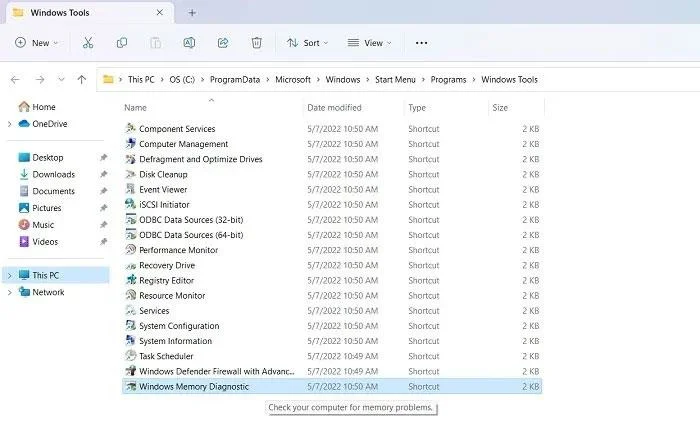700x426 pixels.
Task: Click the pin icon next to Downloads
Action: pyautogui.click(x=104, y=175)
